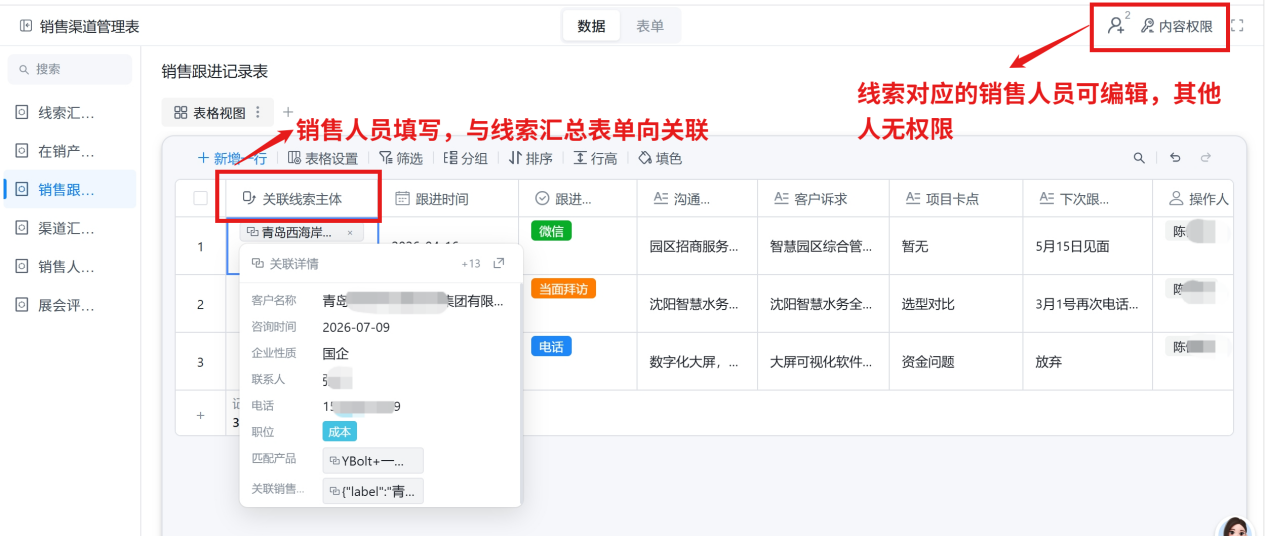Open the add collaborator icon
The height and width of the screenshot is (536, 1267).
point(1118,26)
